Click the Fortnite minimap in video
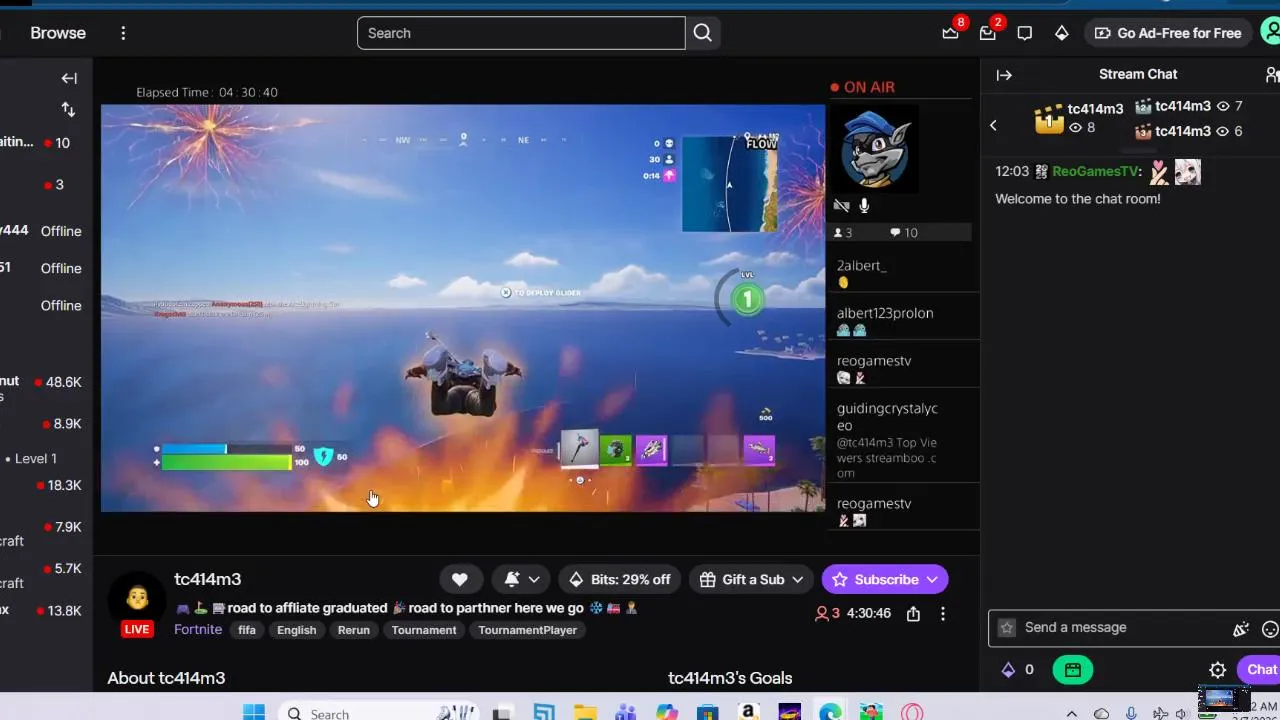The height and width of the screenshot is (720, 1280). click(729, 183)
